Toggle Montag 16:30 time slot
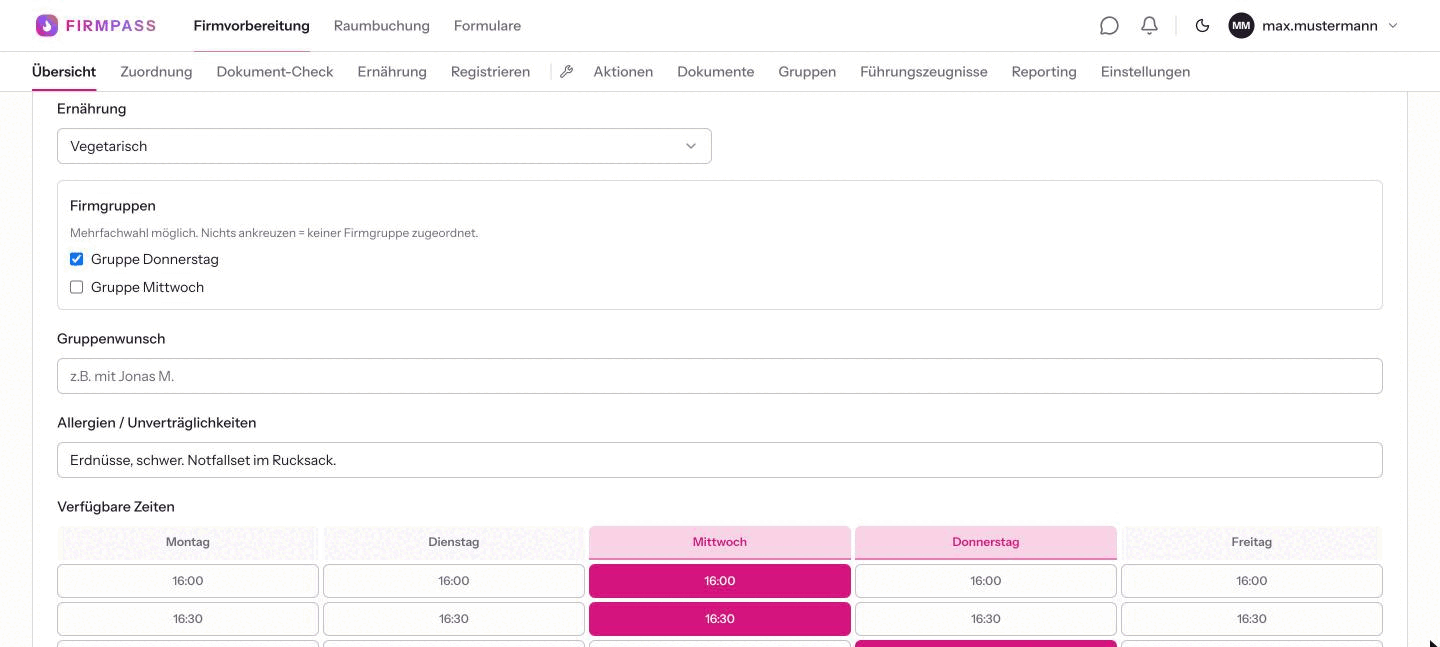 coord(188,619)
